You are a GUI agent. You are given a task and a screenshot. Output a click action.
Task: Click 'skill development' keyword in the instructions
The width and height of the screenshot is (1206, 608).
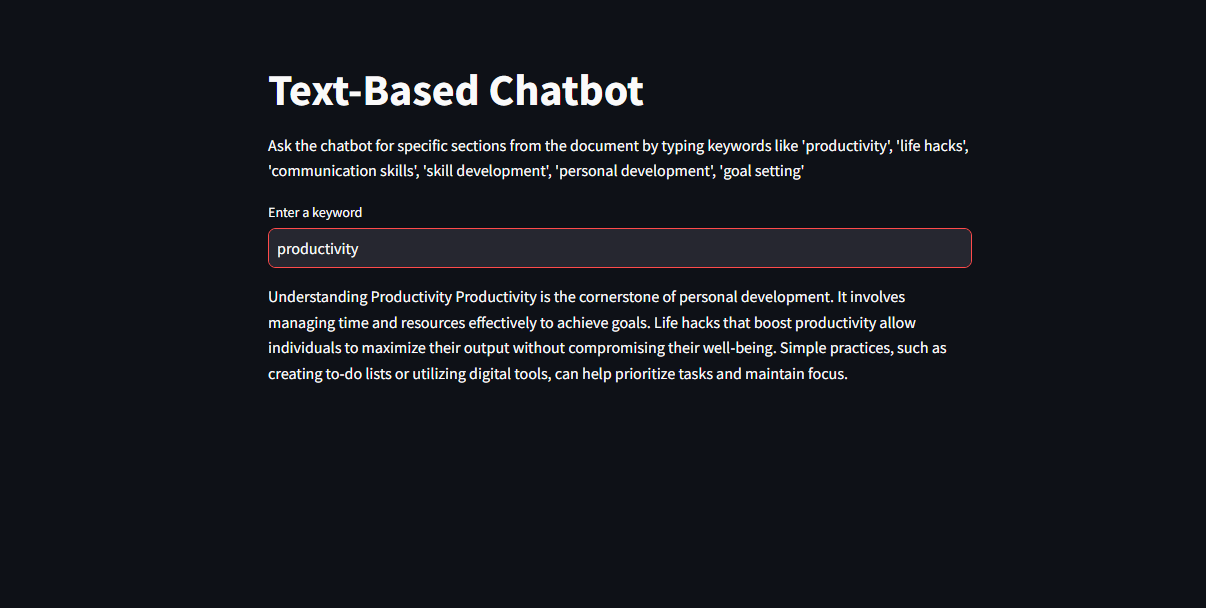[x=485, y=171]
